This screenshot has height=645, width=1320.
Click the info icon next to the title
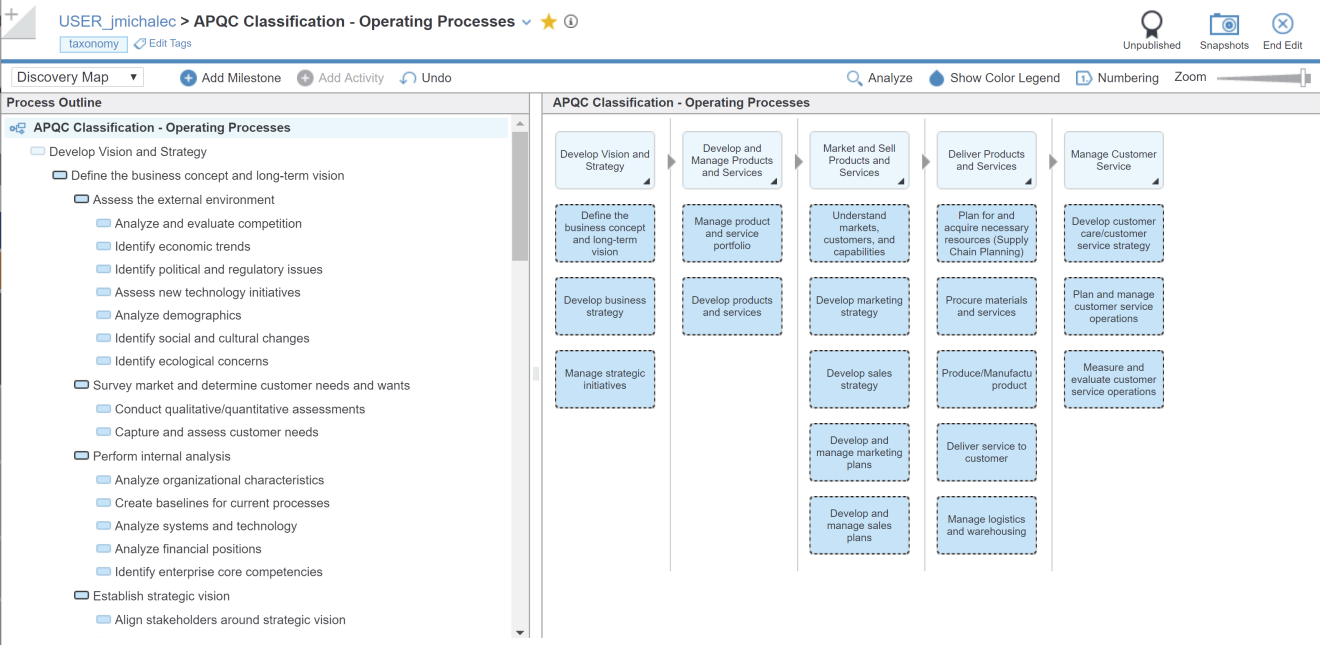tap(570, 20)
